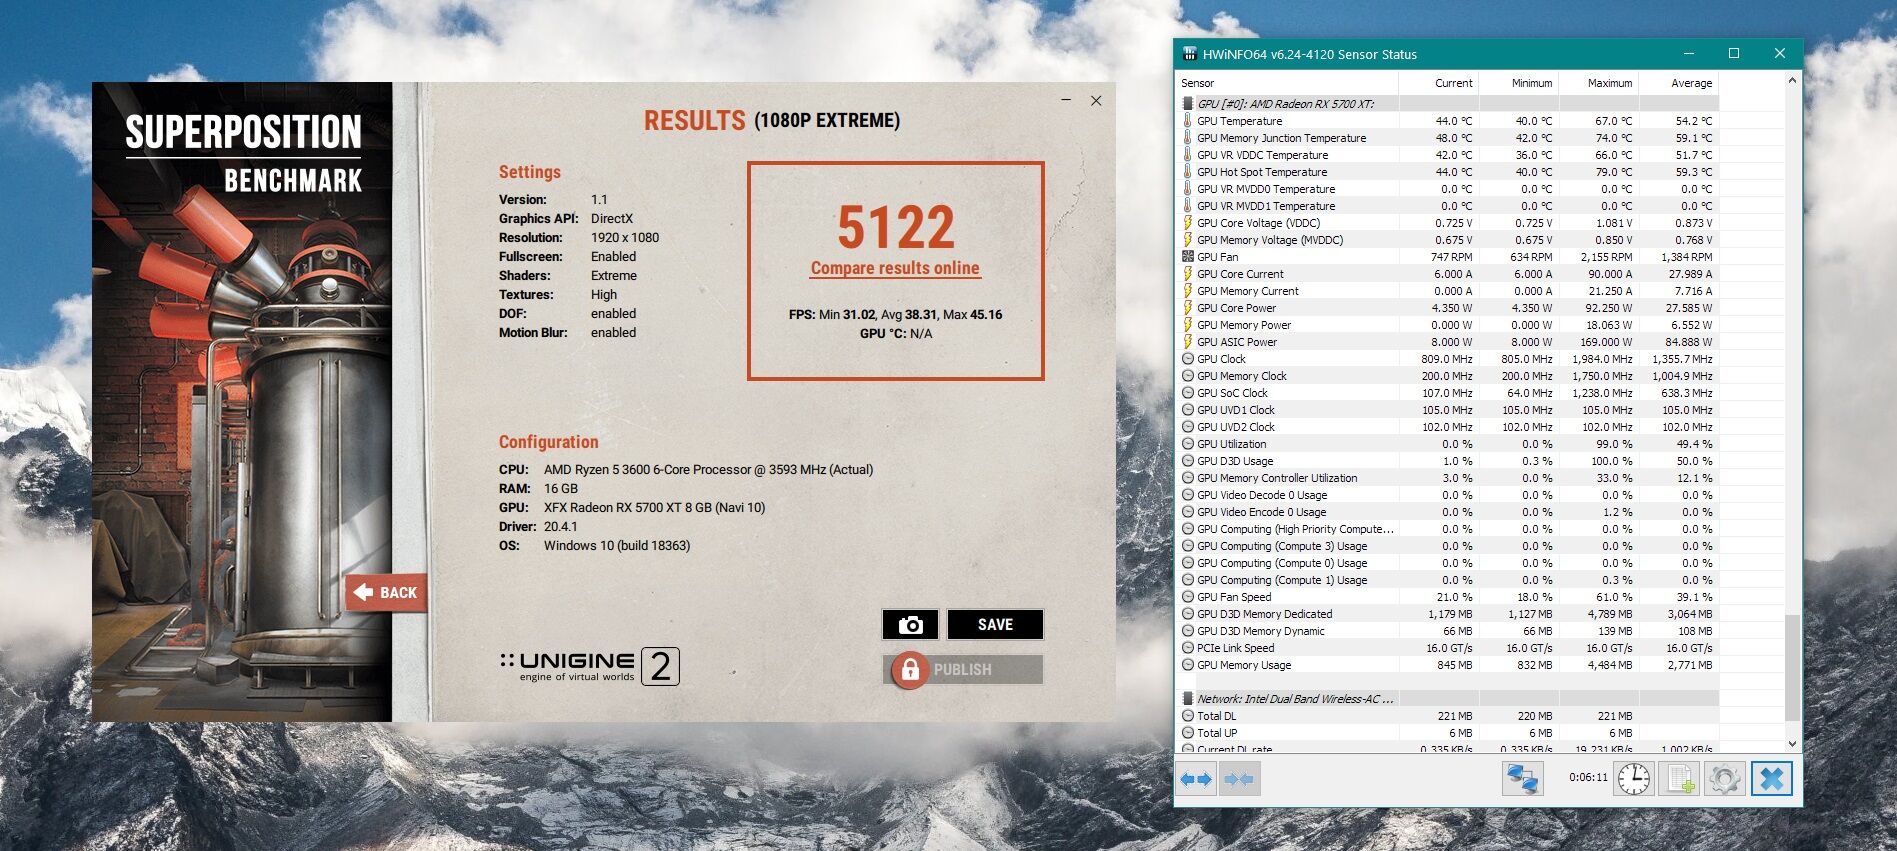The height and width of the screenshot is (851, 1897).
Task: Select the GPU SoC Clock row
Action: [x=1448, y=393]
